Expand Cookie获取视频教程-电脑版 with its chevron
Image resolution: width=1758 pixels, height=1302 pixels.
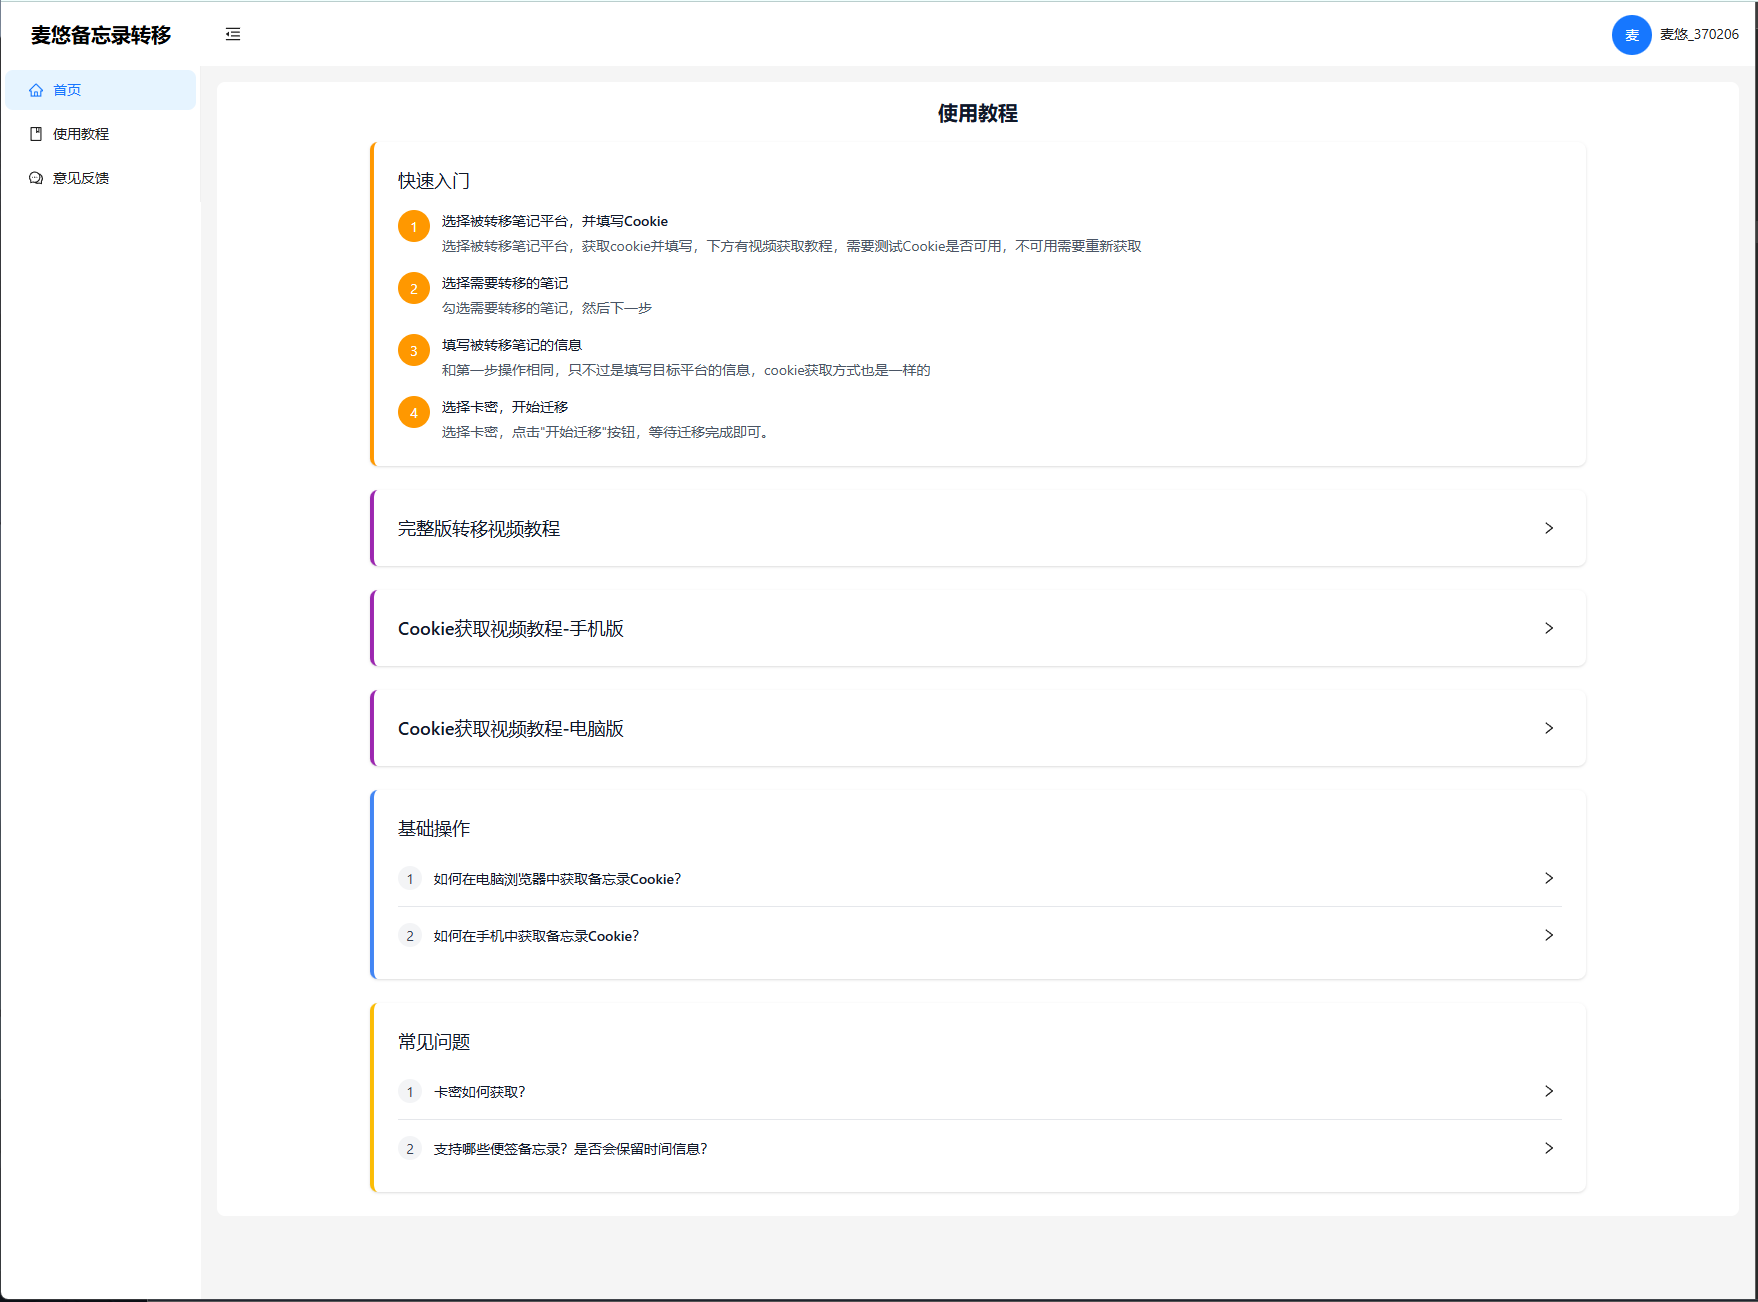click(x=1549, y=728)
